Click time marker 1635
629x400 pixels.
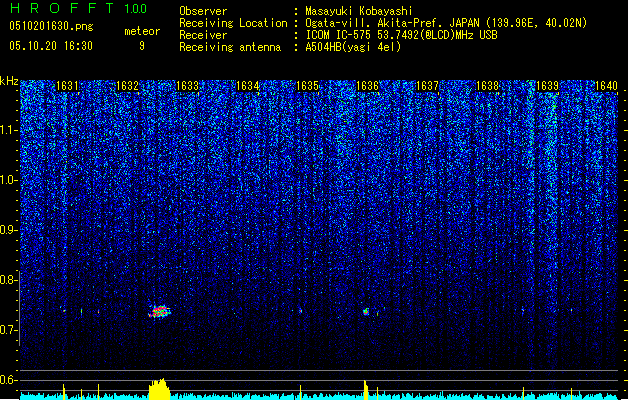tap(307, 86)
